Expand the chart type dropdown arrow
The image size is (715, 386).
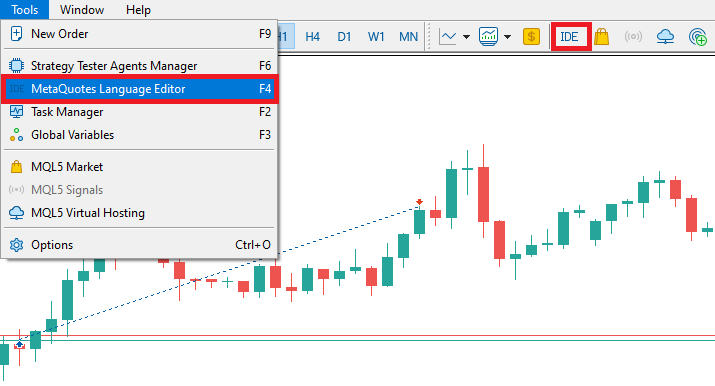coord(466,37)
